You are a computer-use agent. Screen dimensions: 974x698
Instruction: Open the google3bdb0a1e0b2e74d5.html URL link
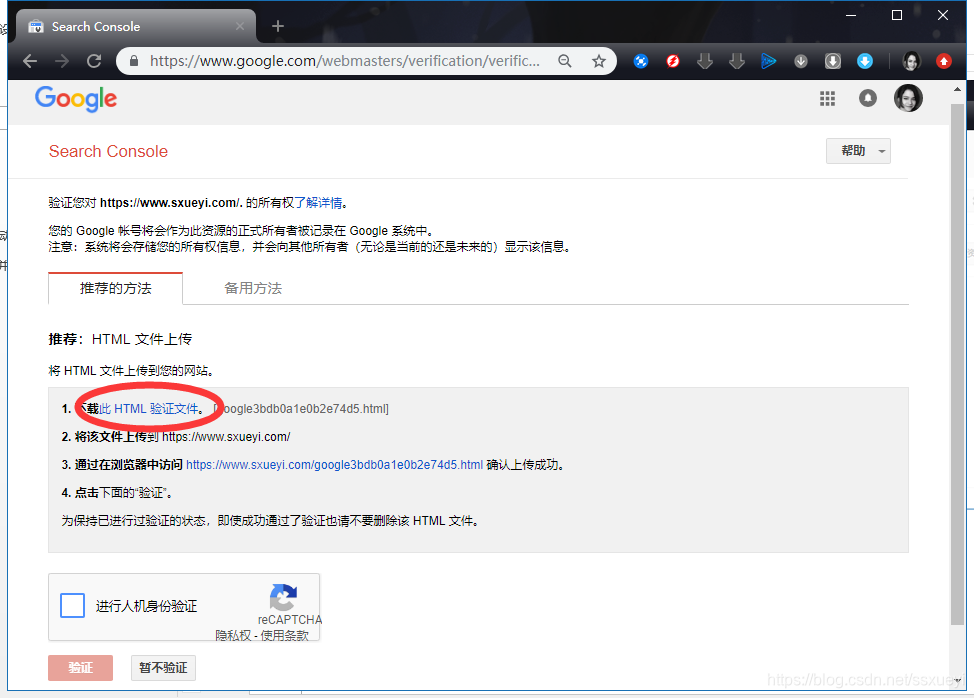tap(334, 465)
